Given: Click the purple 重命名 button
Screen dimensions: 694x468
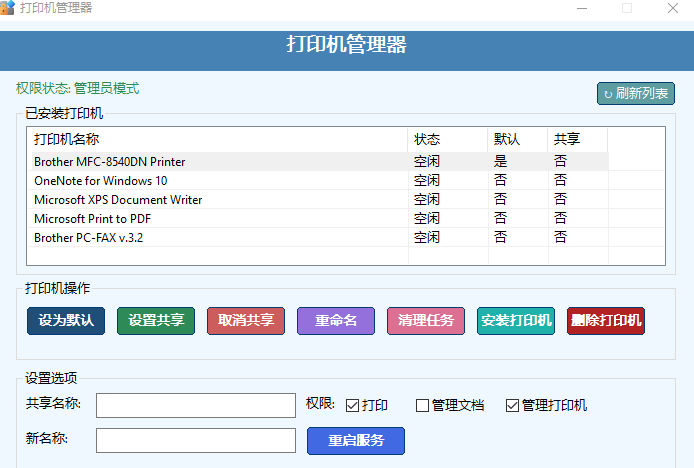Looking at the screenshot, I should coord(336,321).
